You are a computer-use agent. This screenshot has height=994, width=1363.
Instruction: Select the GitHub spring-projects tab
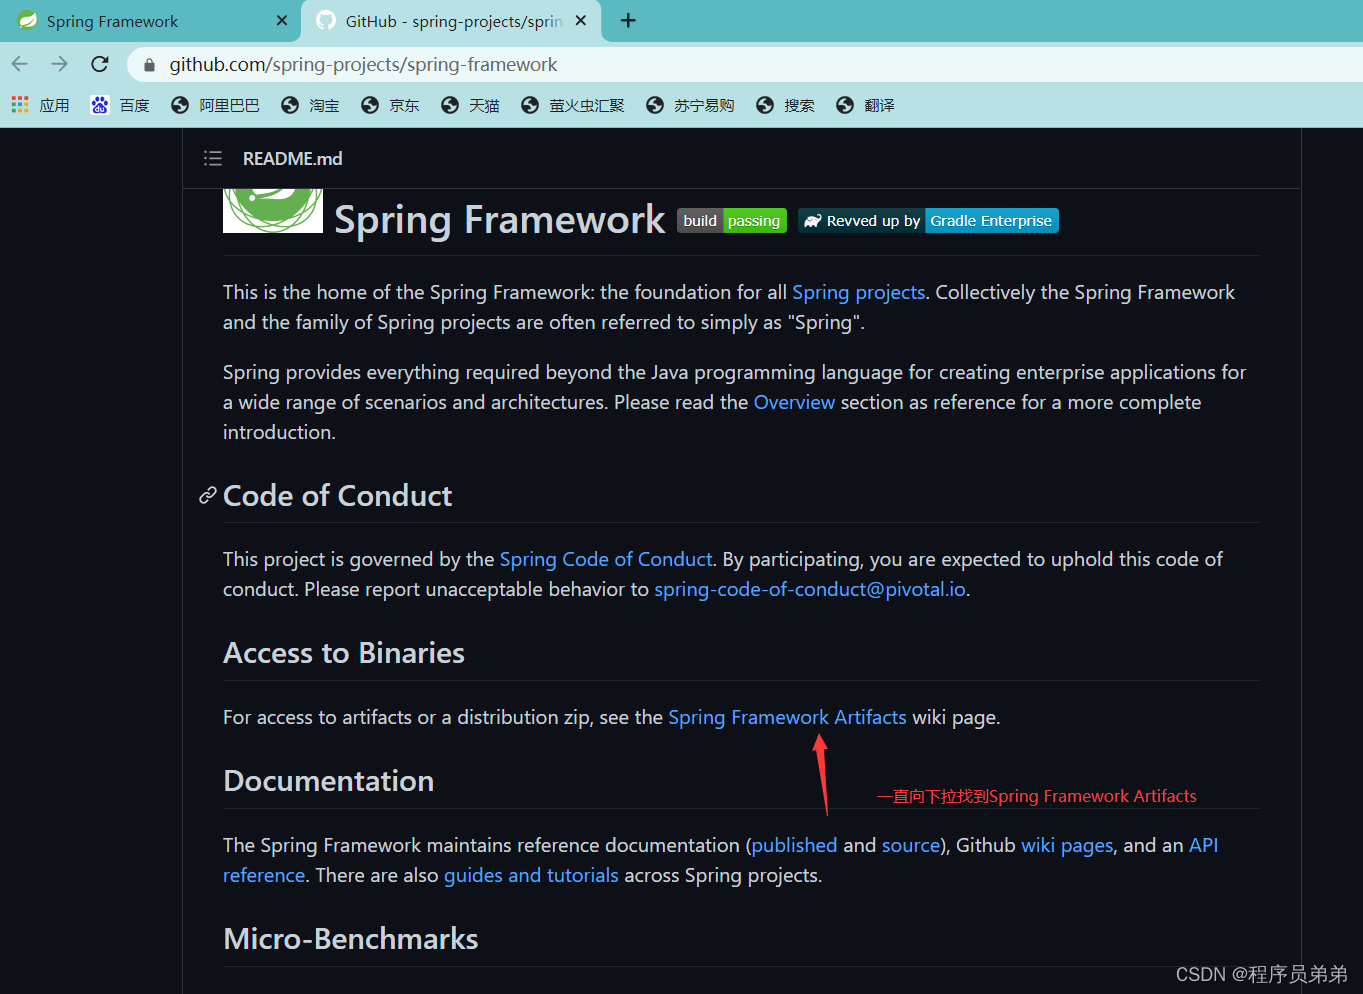tap(452, 21)
